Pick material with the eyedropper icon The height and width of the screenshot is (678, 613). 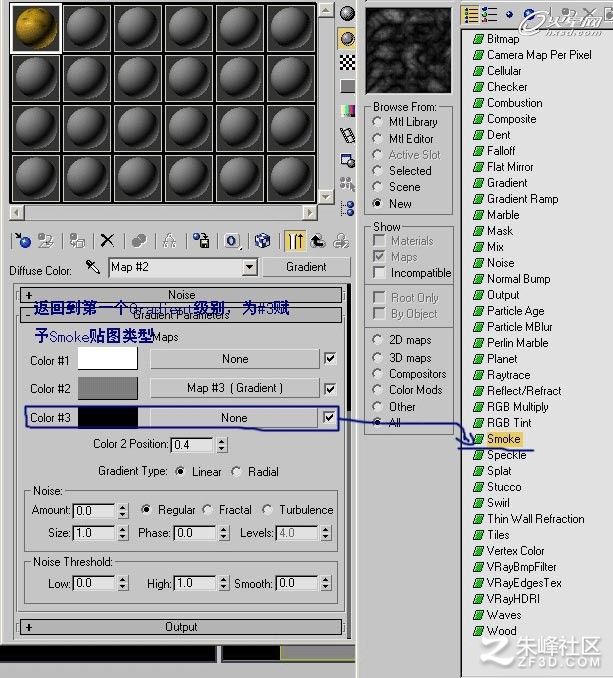coord(93,267)
